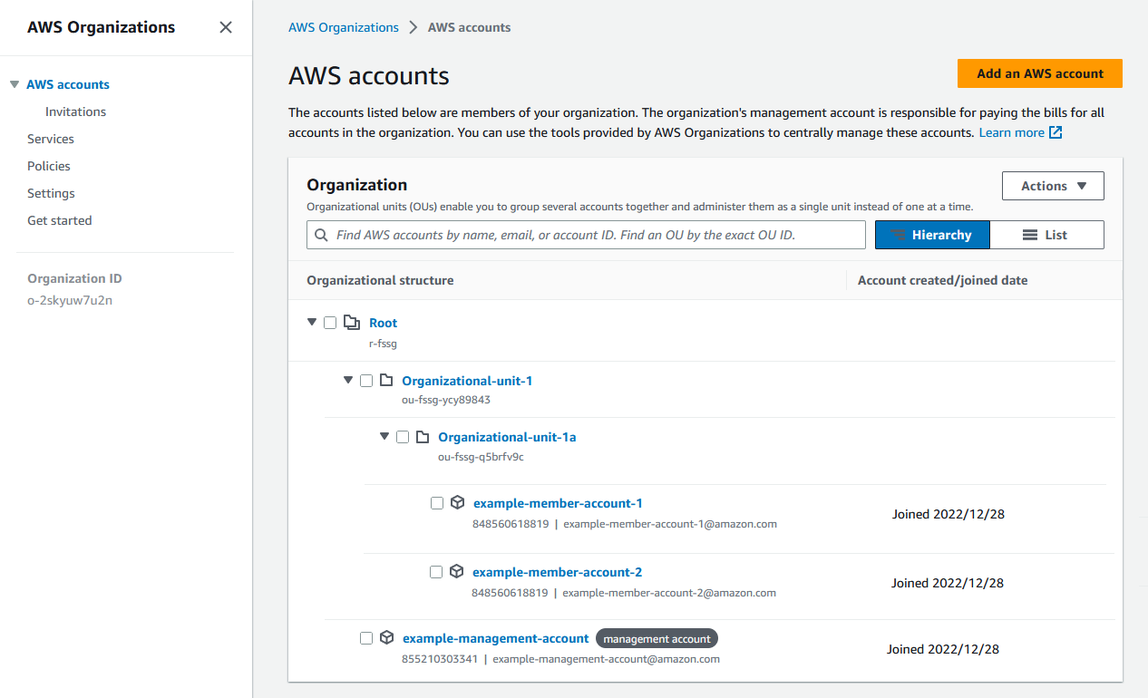Viewport: 1148px width, 698px height.
Task: Open Policies in the sidebar
Action: pyautogui.click(x=49, y=165)
